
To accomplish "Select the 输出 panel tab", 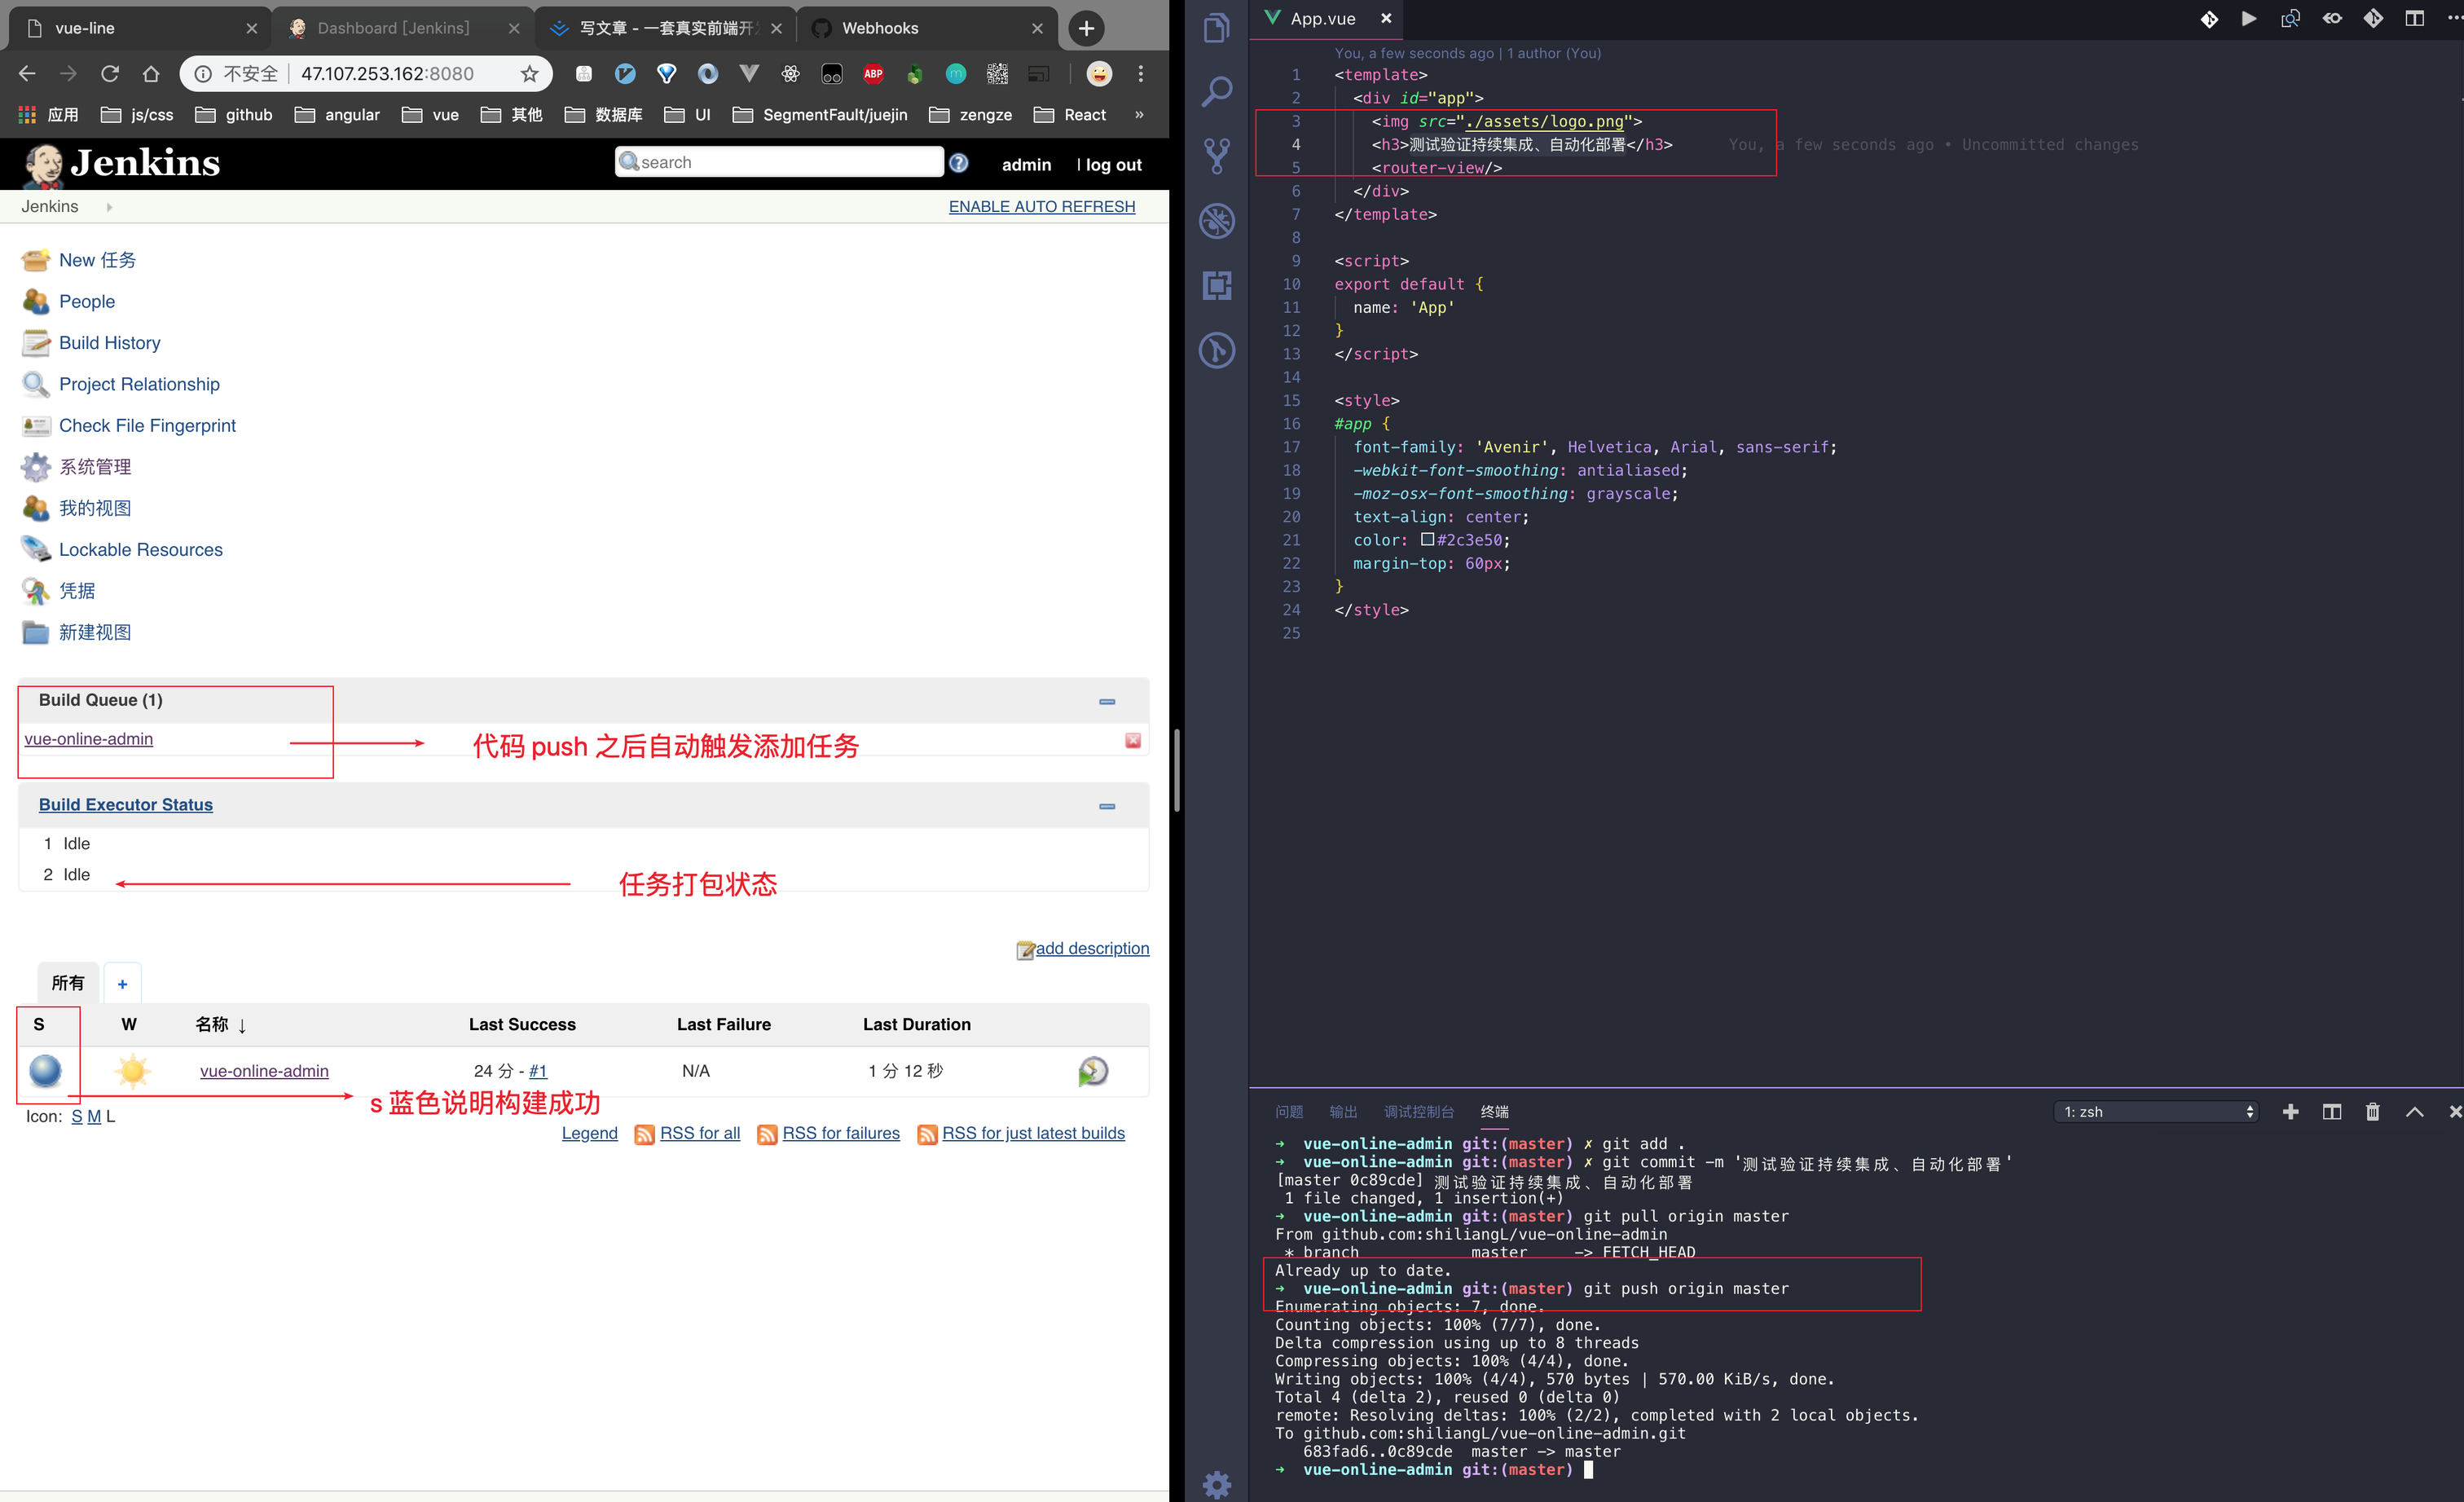I will pyautogui.click(x=1343, y=1112).
